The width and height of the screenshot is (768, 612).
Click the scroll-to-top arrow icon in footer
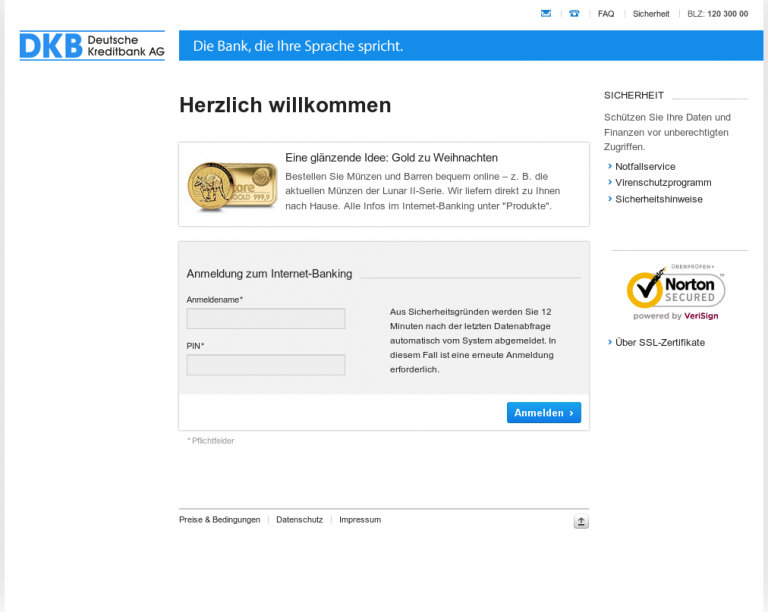click(x=581, y=521)
